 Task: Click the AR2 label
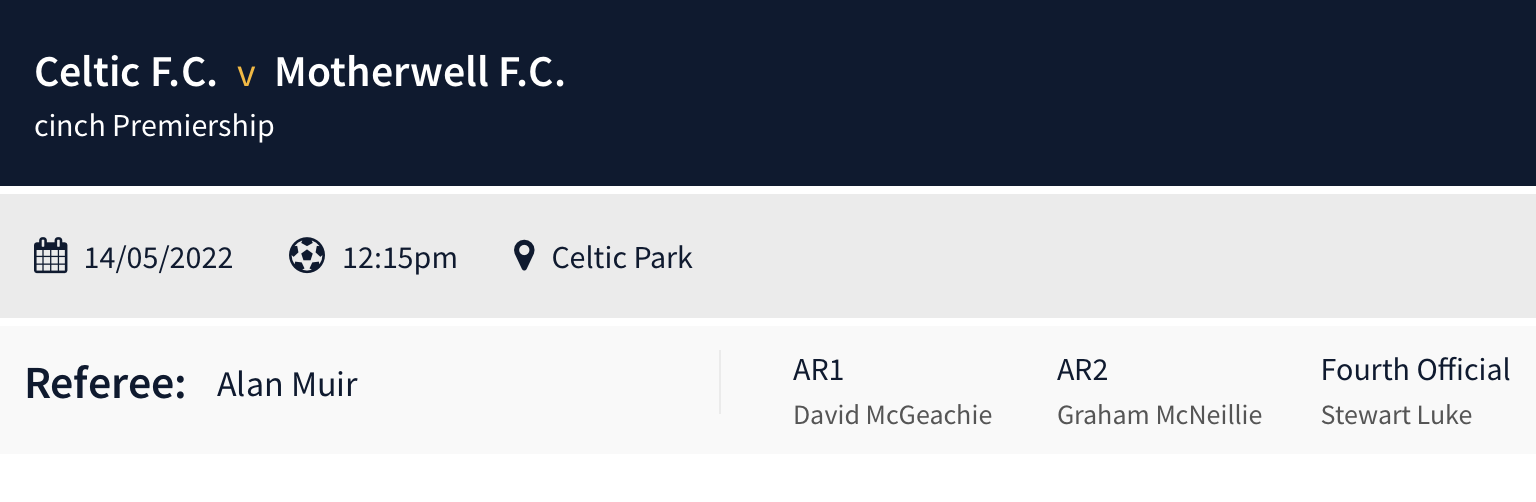(x=1082, y=370)
